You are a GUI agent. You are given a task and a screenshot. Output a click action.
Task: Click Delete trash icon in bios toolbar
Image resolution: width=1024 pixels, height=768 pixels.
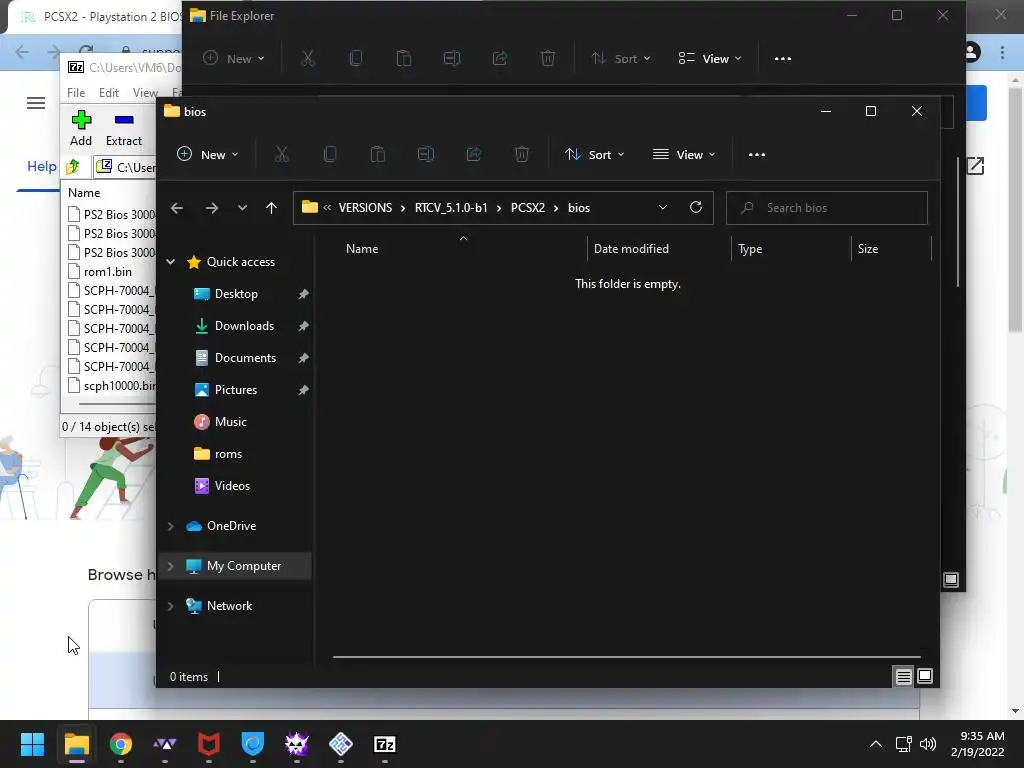(521, 155)
